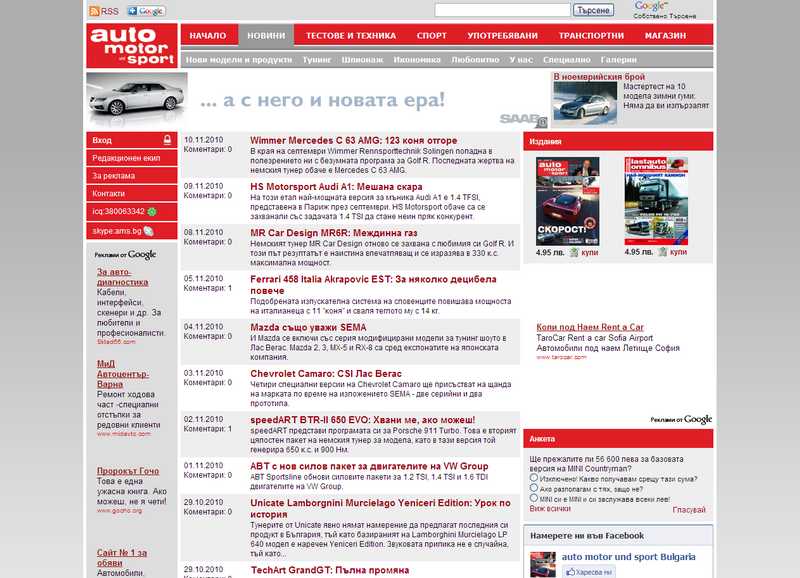
Task: Open the ТЕСТОВЕ И ТЕХНИКА menu tab
Action: tap(351, 36)
